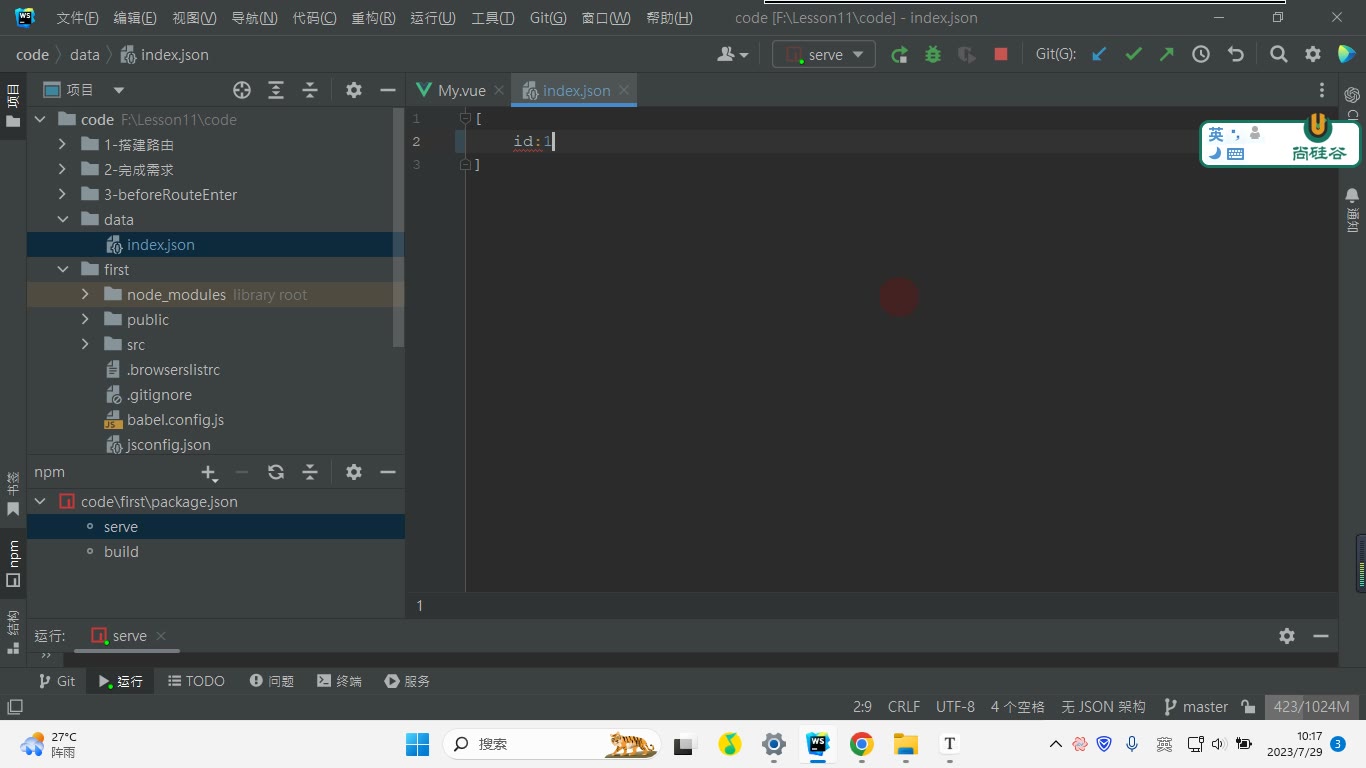Push commits with the green arrow icon
This screenshot has height=768, width=1366.
(1167, 55)
